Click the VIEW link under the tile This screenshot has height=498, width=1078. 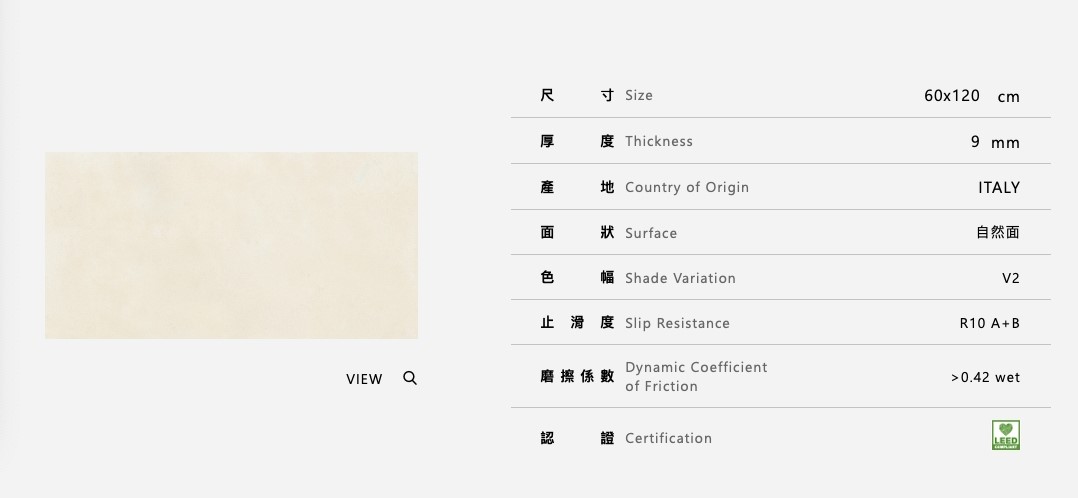pyautogui.click(x=364, y=379)
